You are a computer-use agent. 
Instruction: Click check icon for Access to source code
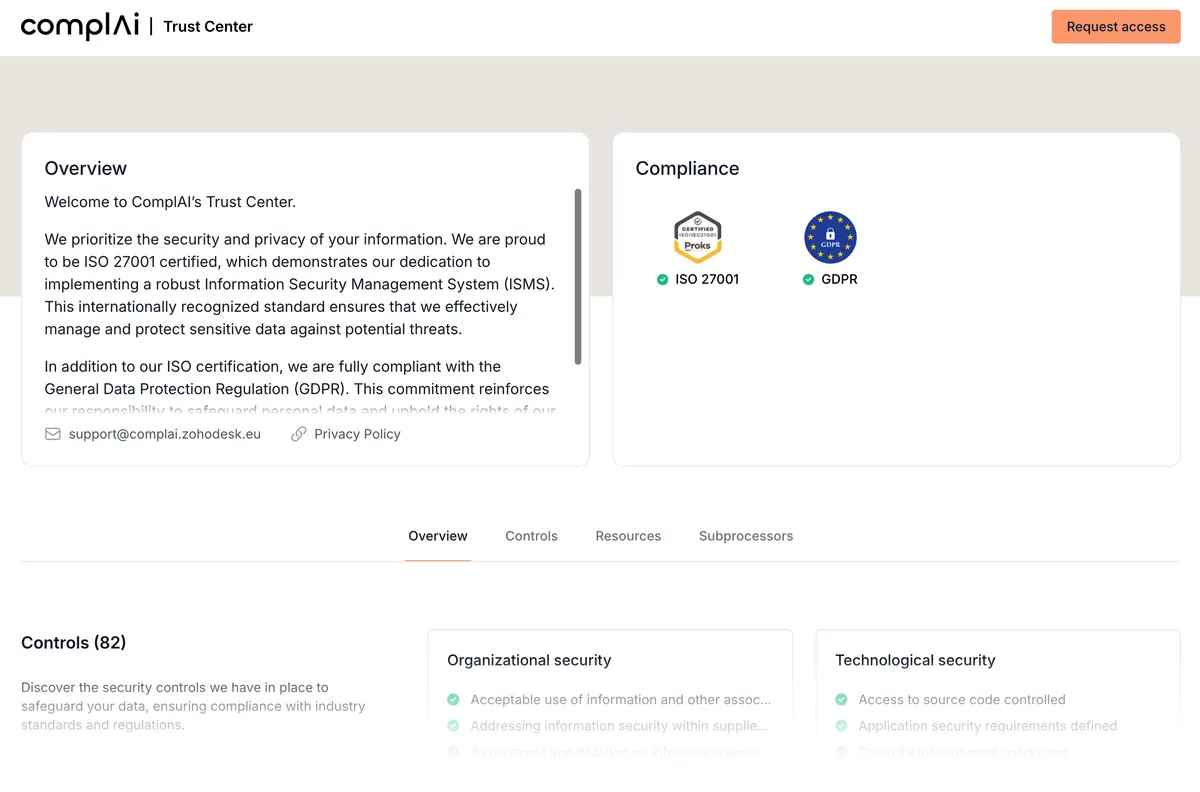(841, 700)
